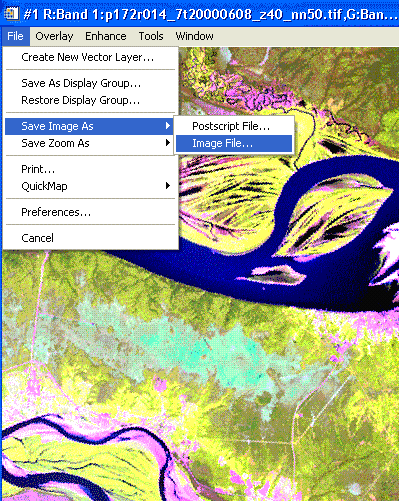Screen dimensions: 399x501
Task: Select Postscript File in the submenu
Action: [x=234, y=126]
